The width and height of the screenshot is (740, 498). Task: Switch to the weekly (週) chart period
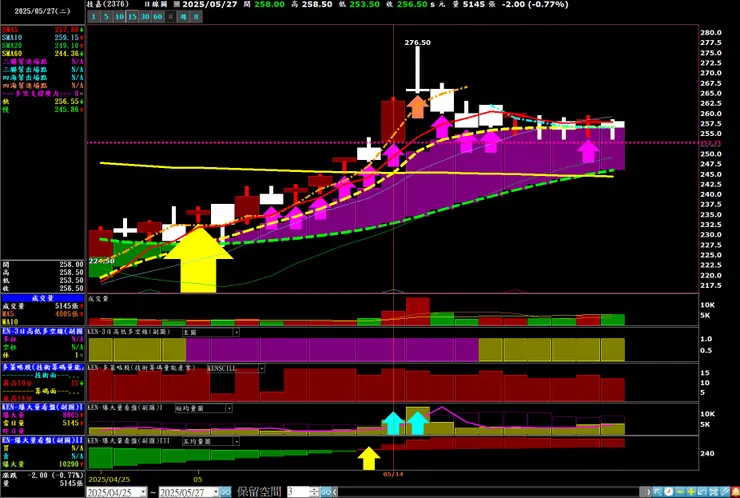pyautogui.click(x=183, y=17)
